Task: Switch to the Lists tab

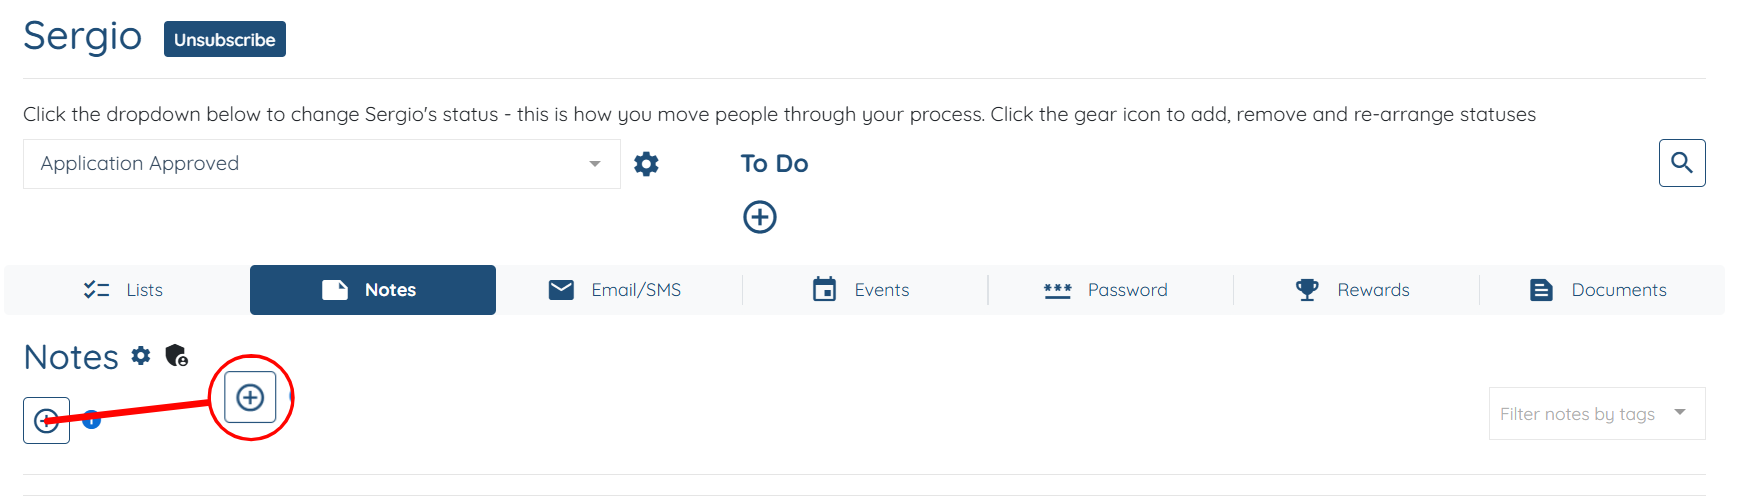Action: pos(126,290)
